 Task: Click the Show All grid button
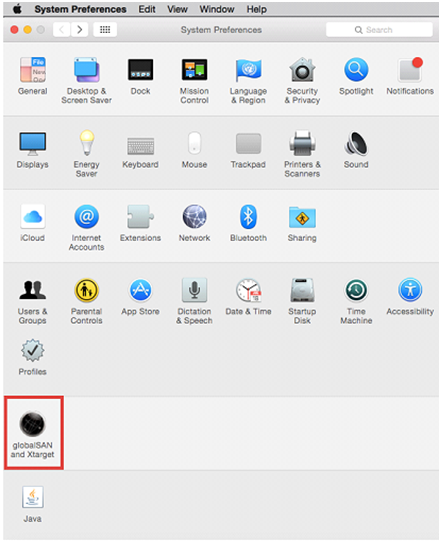pyautogui.click(x=105, y=30)
